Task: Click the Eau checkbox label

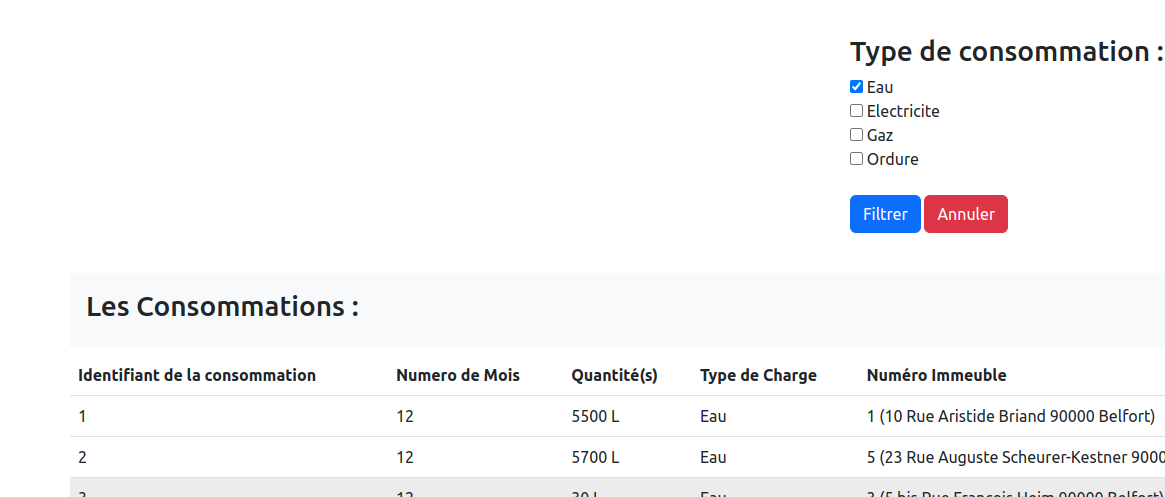Action: [880, 87]
